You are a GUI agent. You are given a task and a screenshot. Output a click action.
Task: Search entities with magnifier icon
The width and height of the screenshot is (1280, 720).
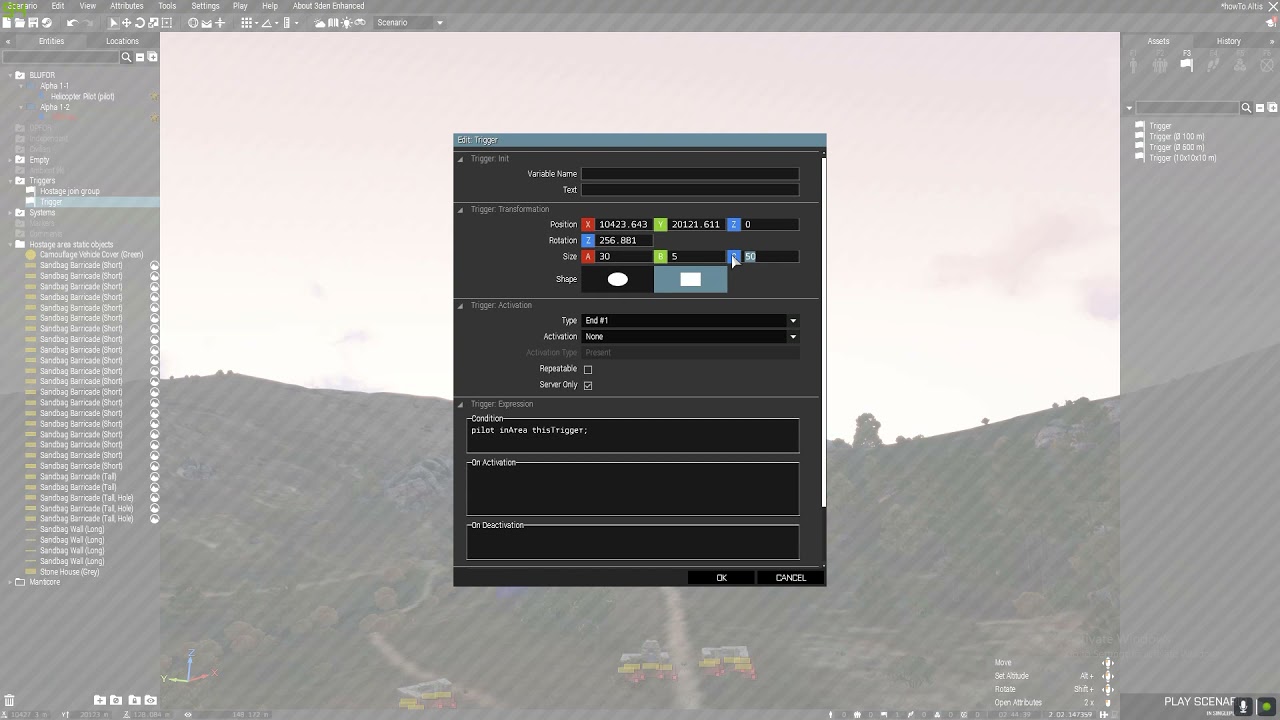[x=127, y=57]
